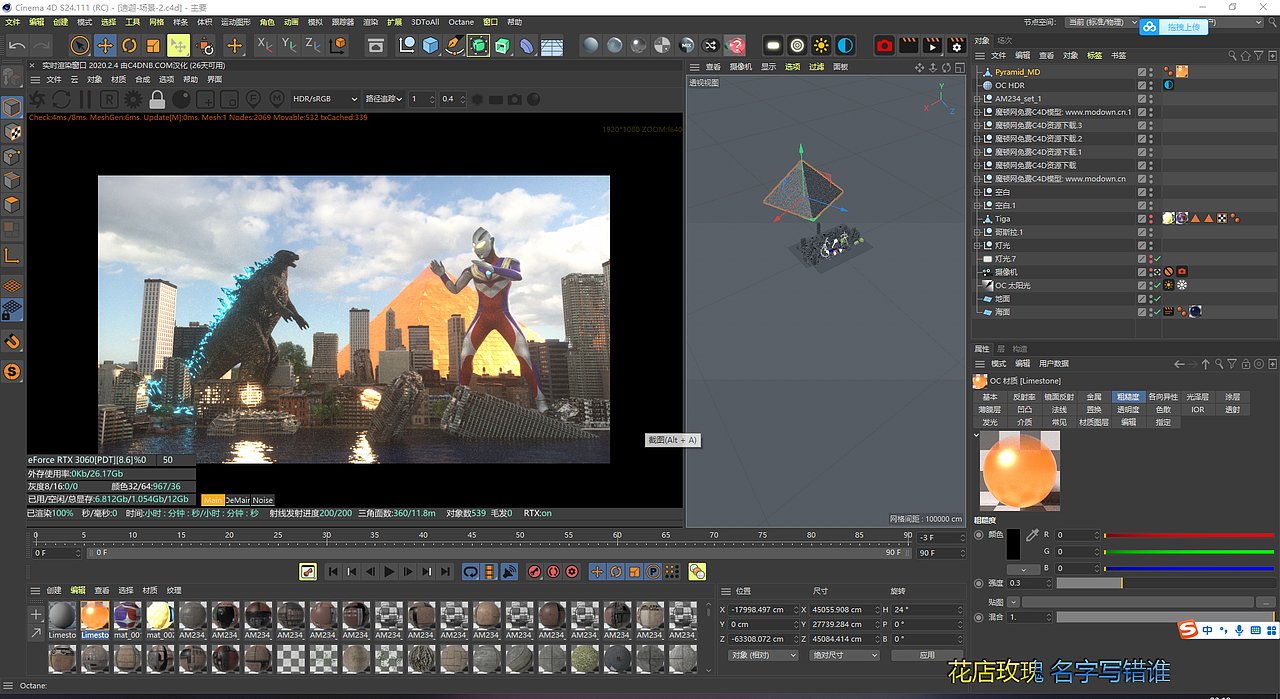This screenshot has width=1280, height=699.
Task: Switch to the 场次 tab
Action: (1005, 41)
